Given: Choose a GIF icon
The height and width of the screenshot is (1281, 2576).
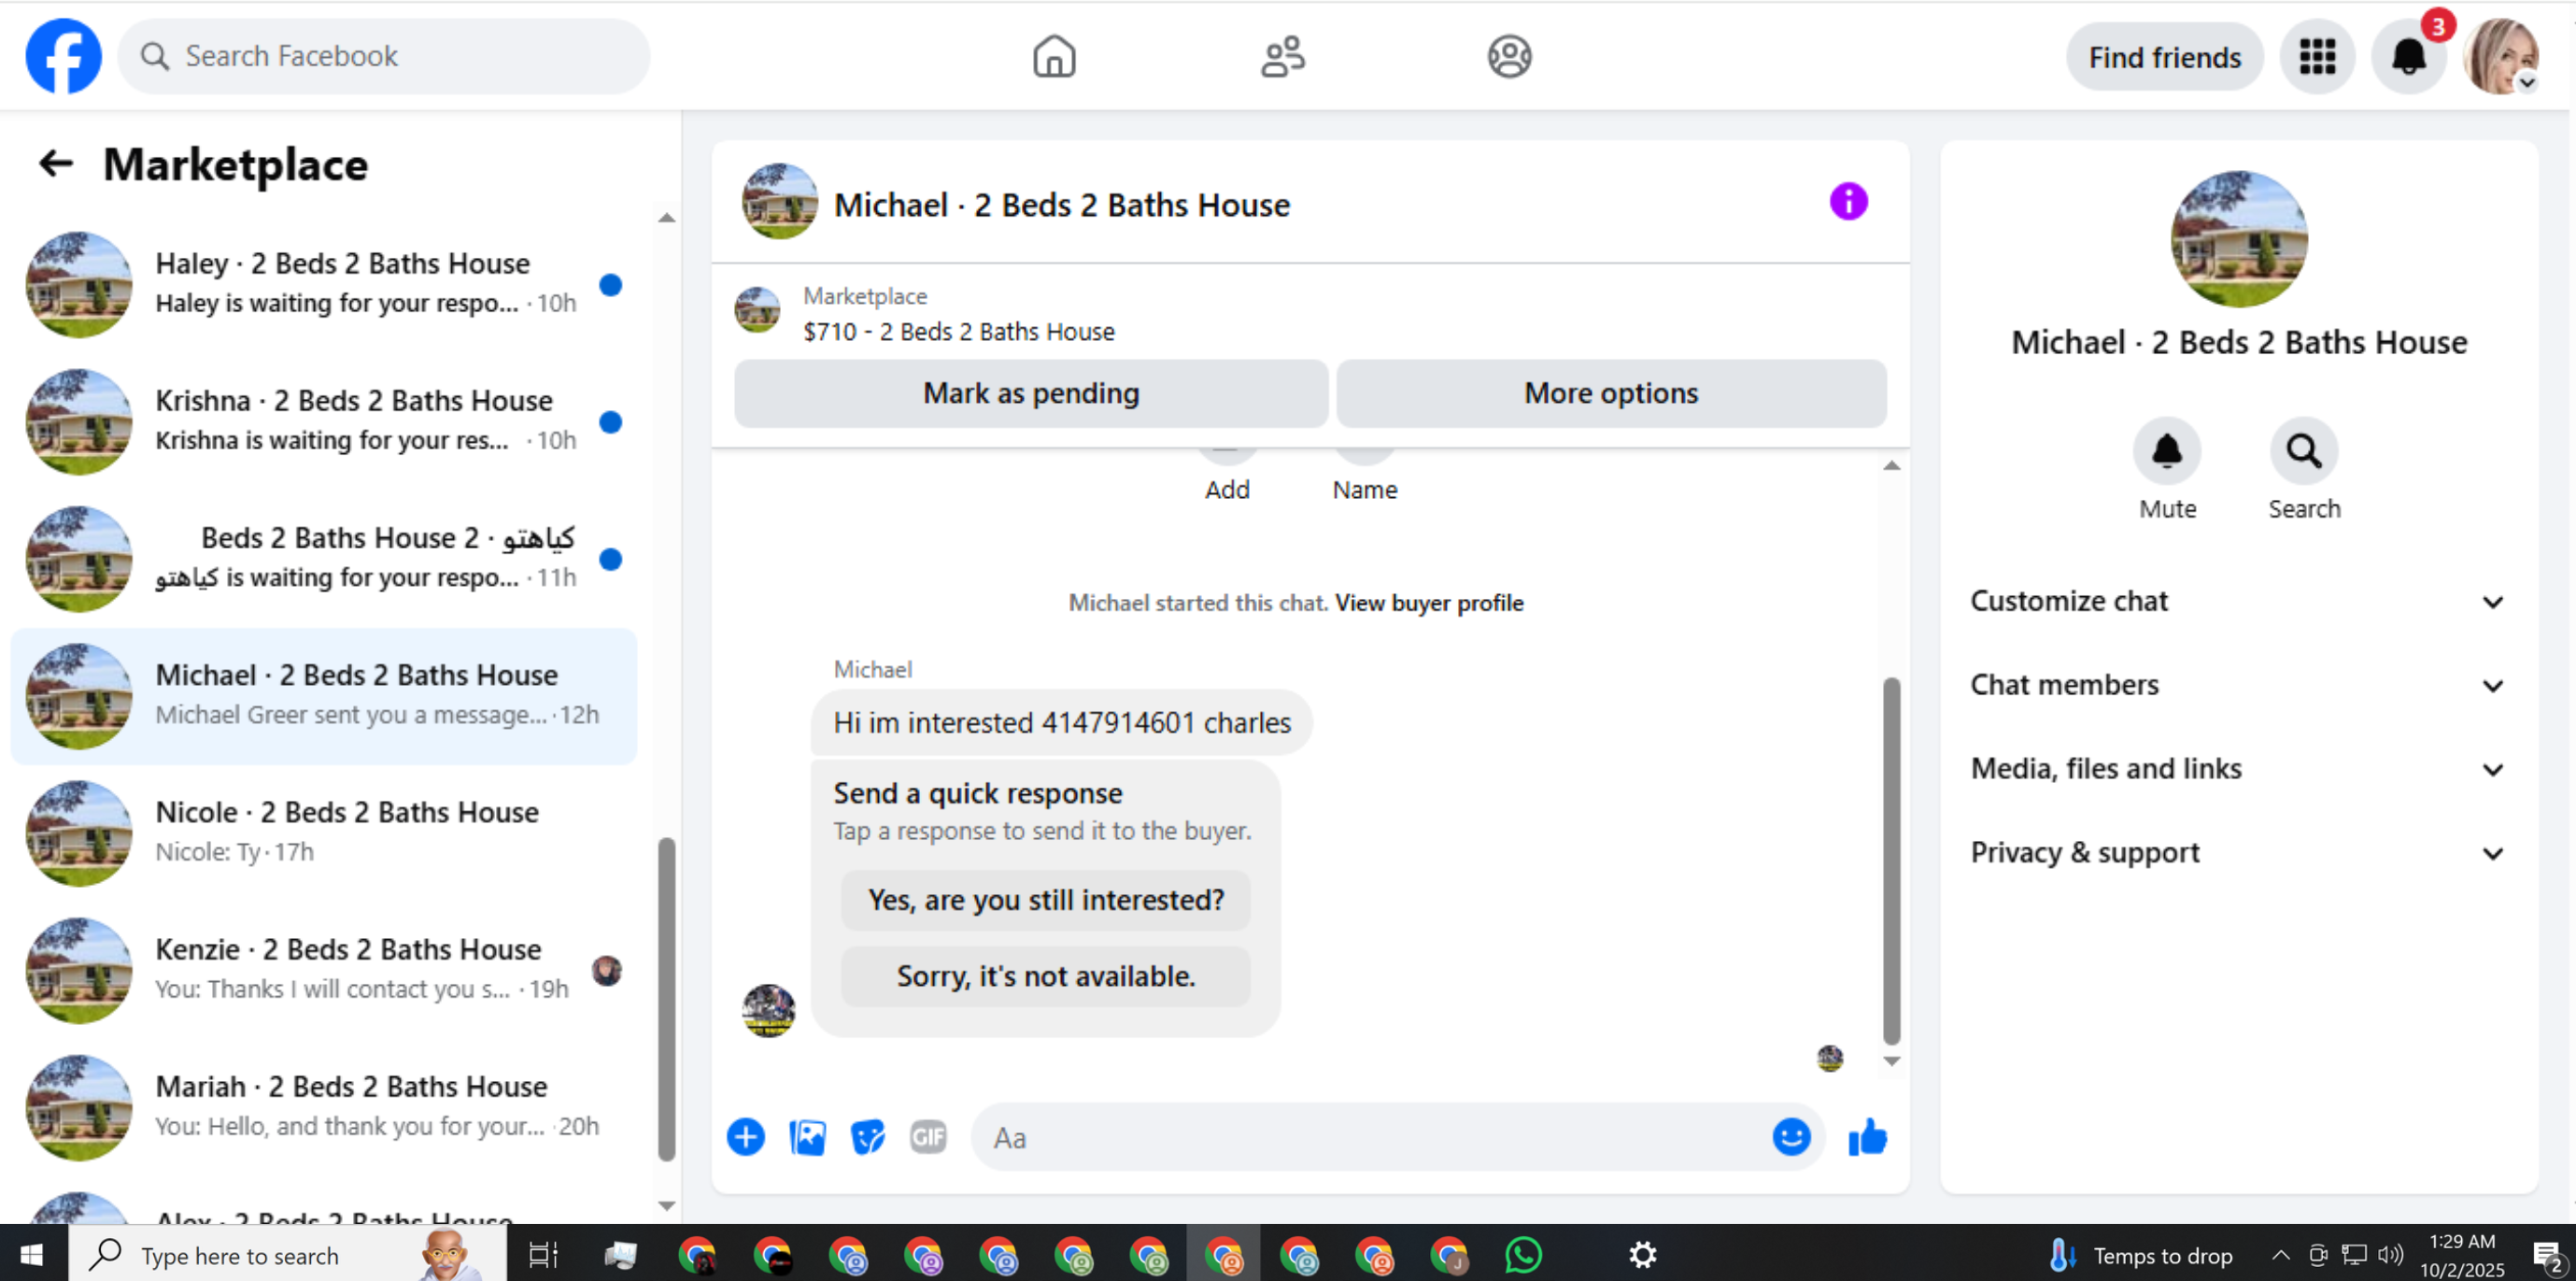Looking at the screenshot, I should pos(927,1137).
